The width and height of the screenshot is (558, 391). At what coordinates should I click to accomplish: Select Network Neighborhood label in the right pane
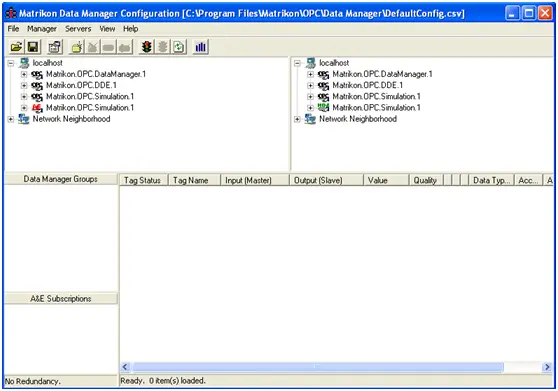pos(358,119)
